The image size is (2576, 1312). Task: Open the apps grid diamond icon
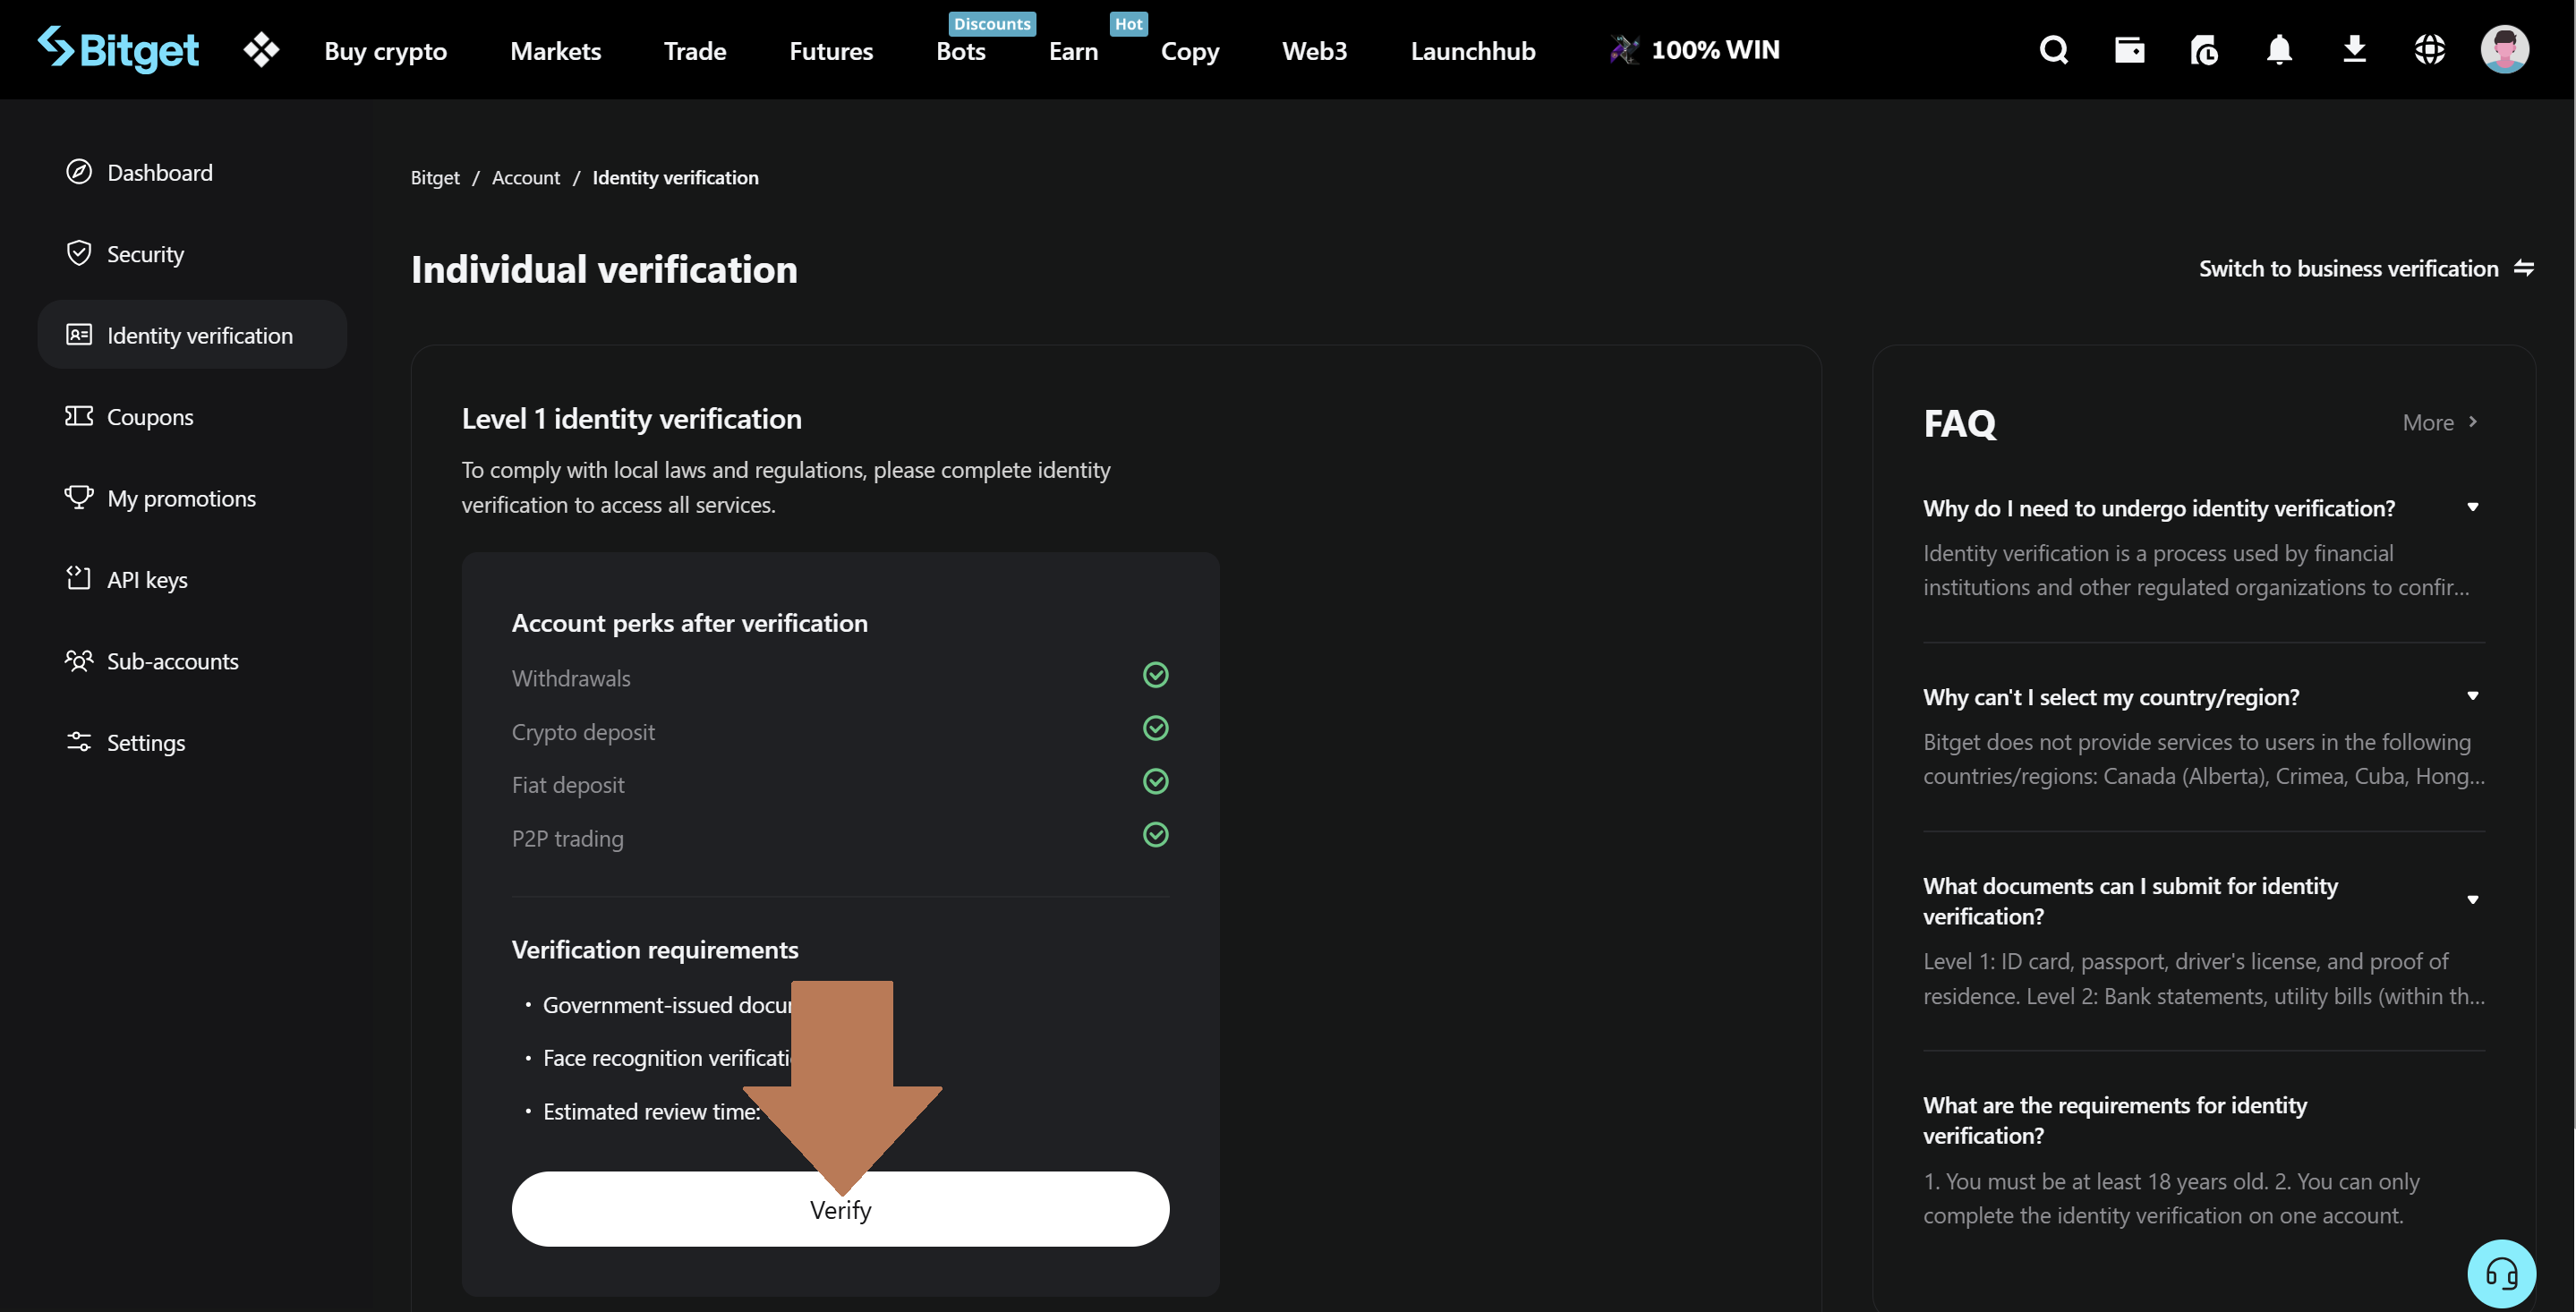(x=261, y=49)
